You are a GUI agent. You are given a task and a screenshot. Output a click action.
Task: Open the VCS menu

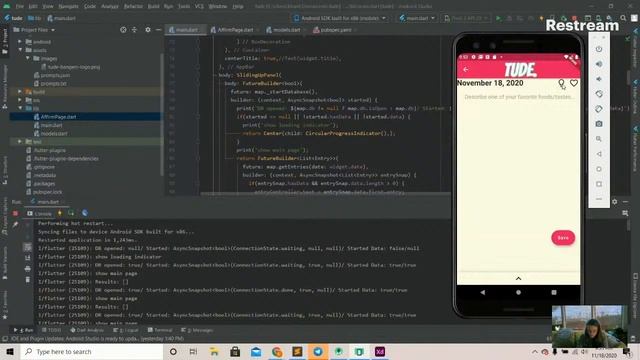[x=199, y=7]
